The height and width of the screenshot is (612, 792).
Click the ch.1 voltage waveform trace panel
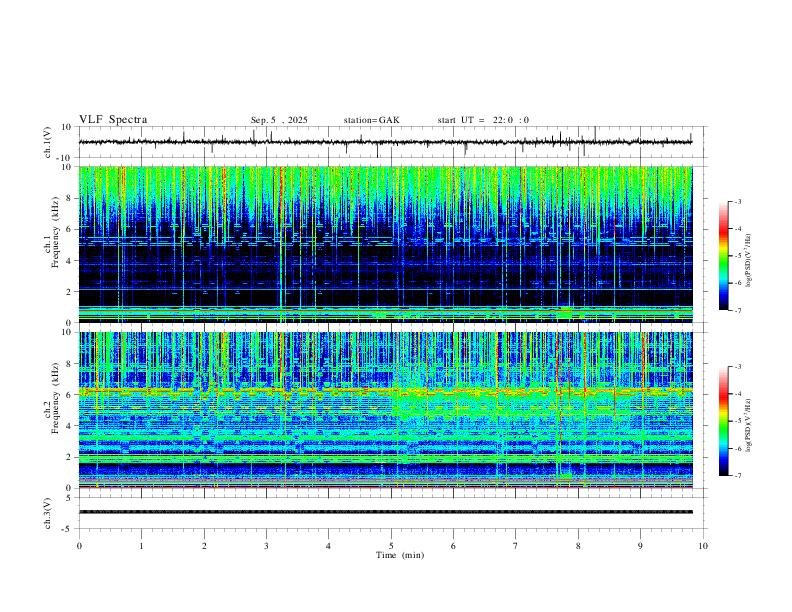click(392, 142)
